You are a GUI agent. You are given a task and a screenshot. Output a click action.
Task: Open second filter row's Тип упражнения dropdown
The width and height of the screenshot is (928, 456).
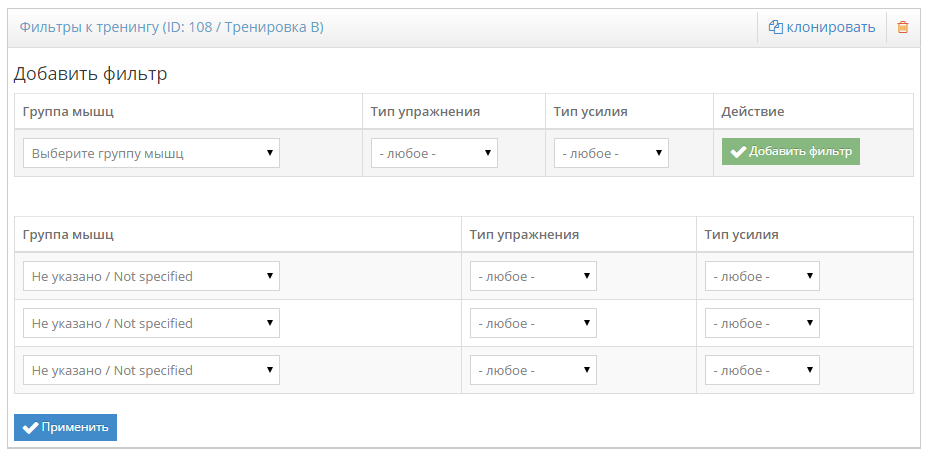pos(533,323)
